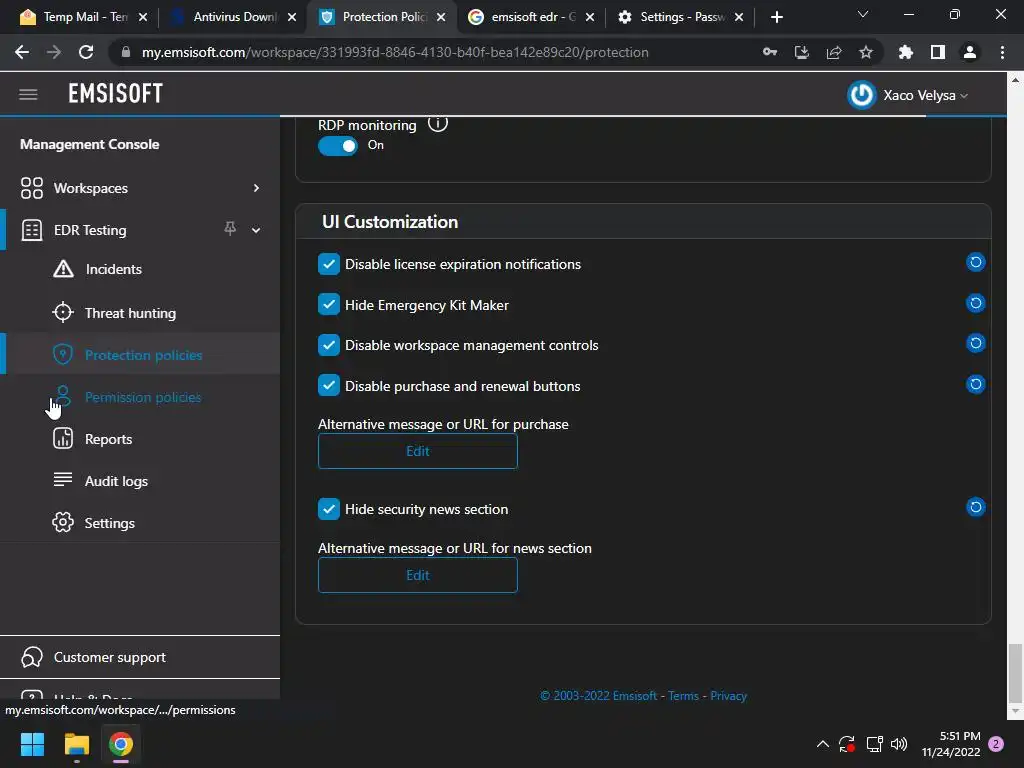This screenshot has width=1024, height=768.
Task: Open RDP monitoring info icon
Action: click(438, 123)
